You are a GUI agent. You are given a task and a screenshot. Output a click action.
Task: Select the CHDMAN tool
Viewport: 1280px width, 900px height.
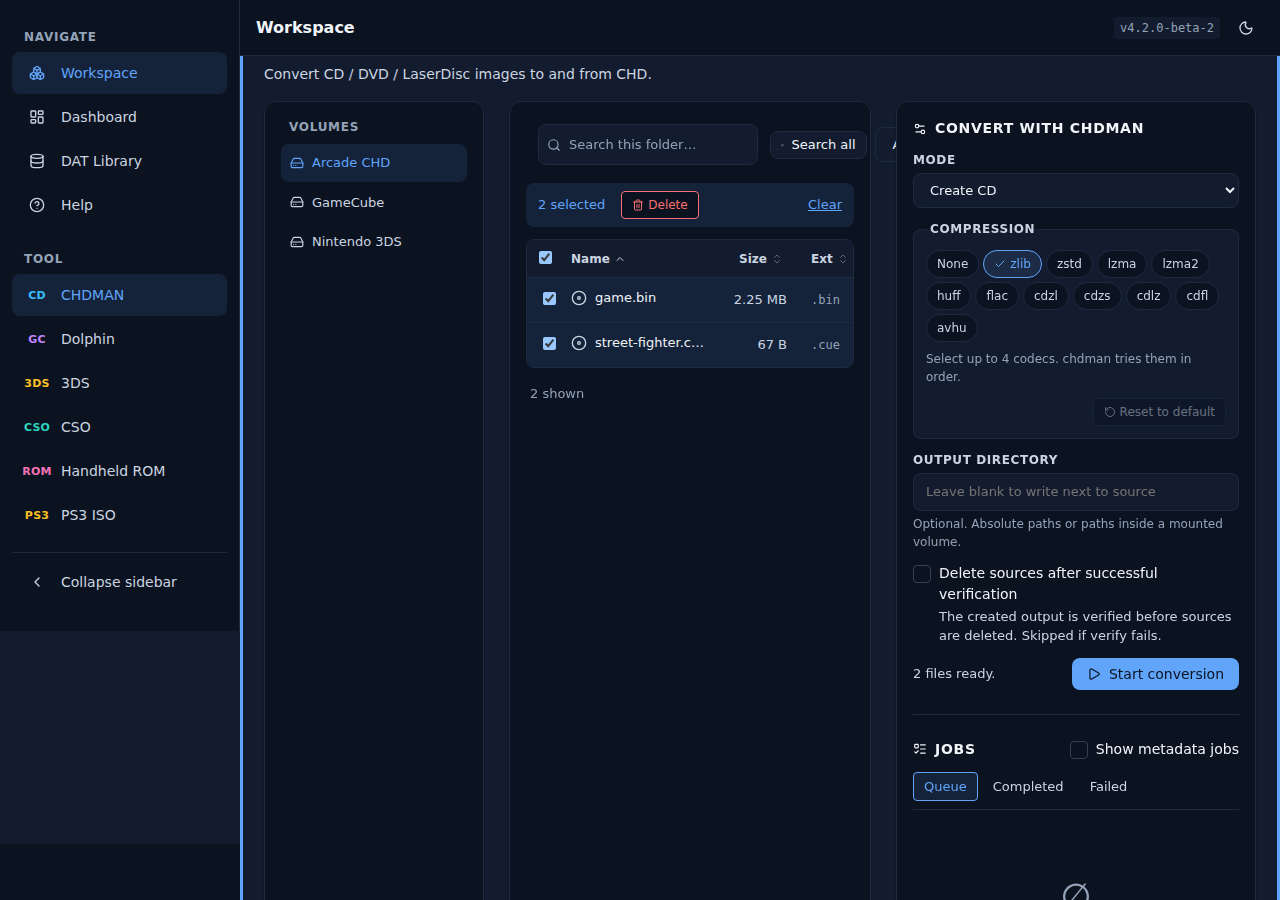click(x=119, y=295)
